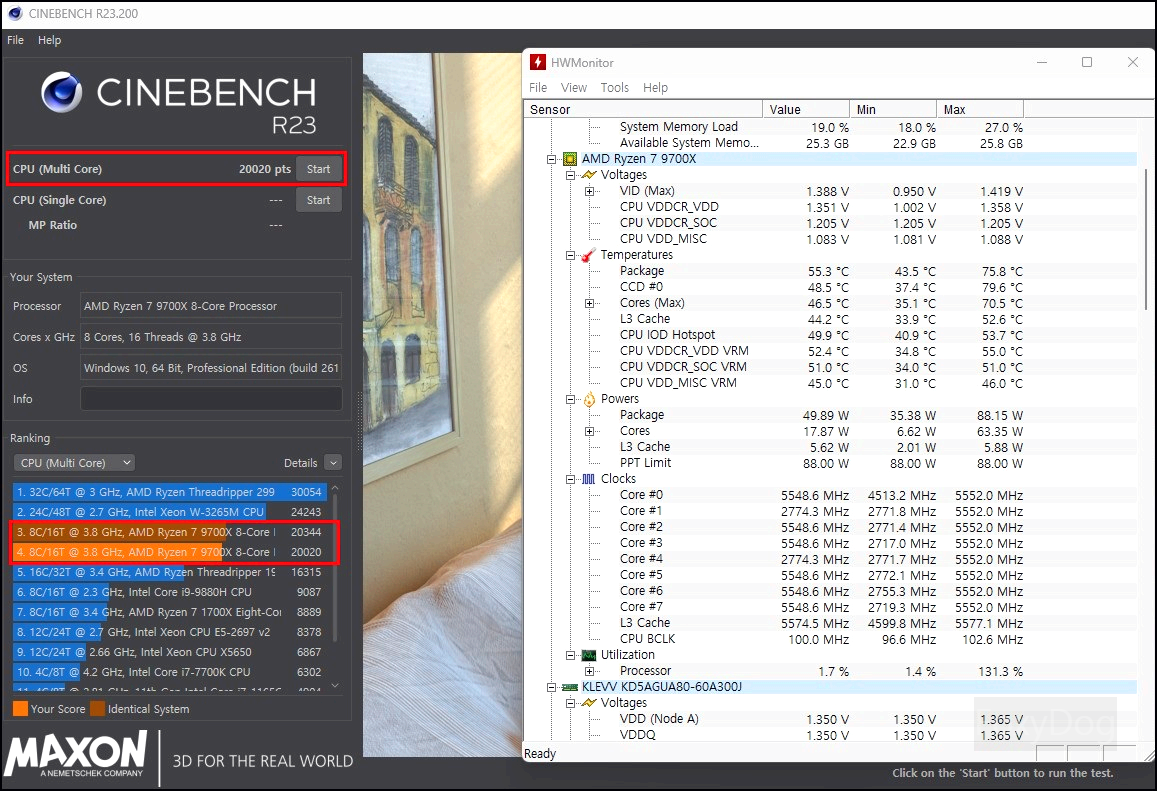1157x791 pixels.
Task: Click the Voltages lightning icon under Ryzen
Action: click(589, 175)
